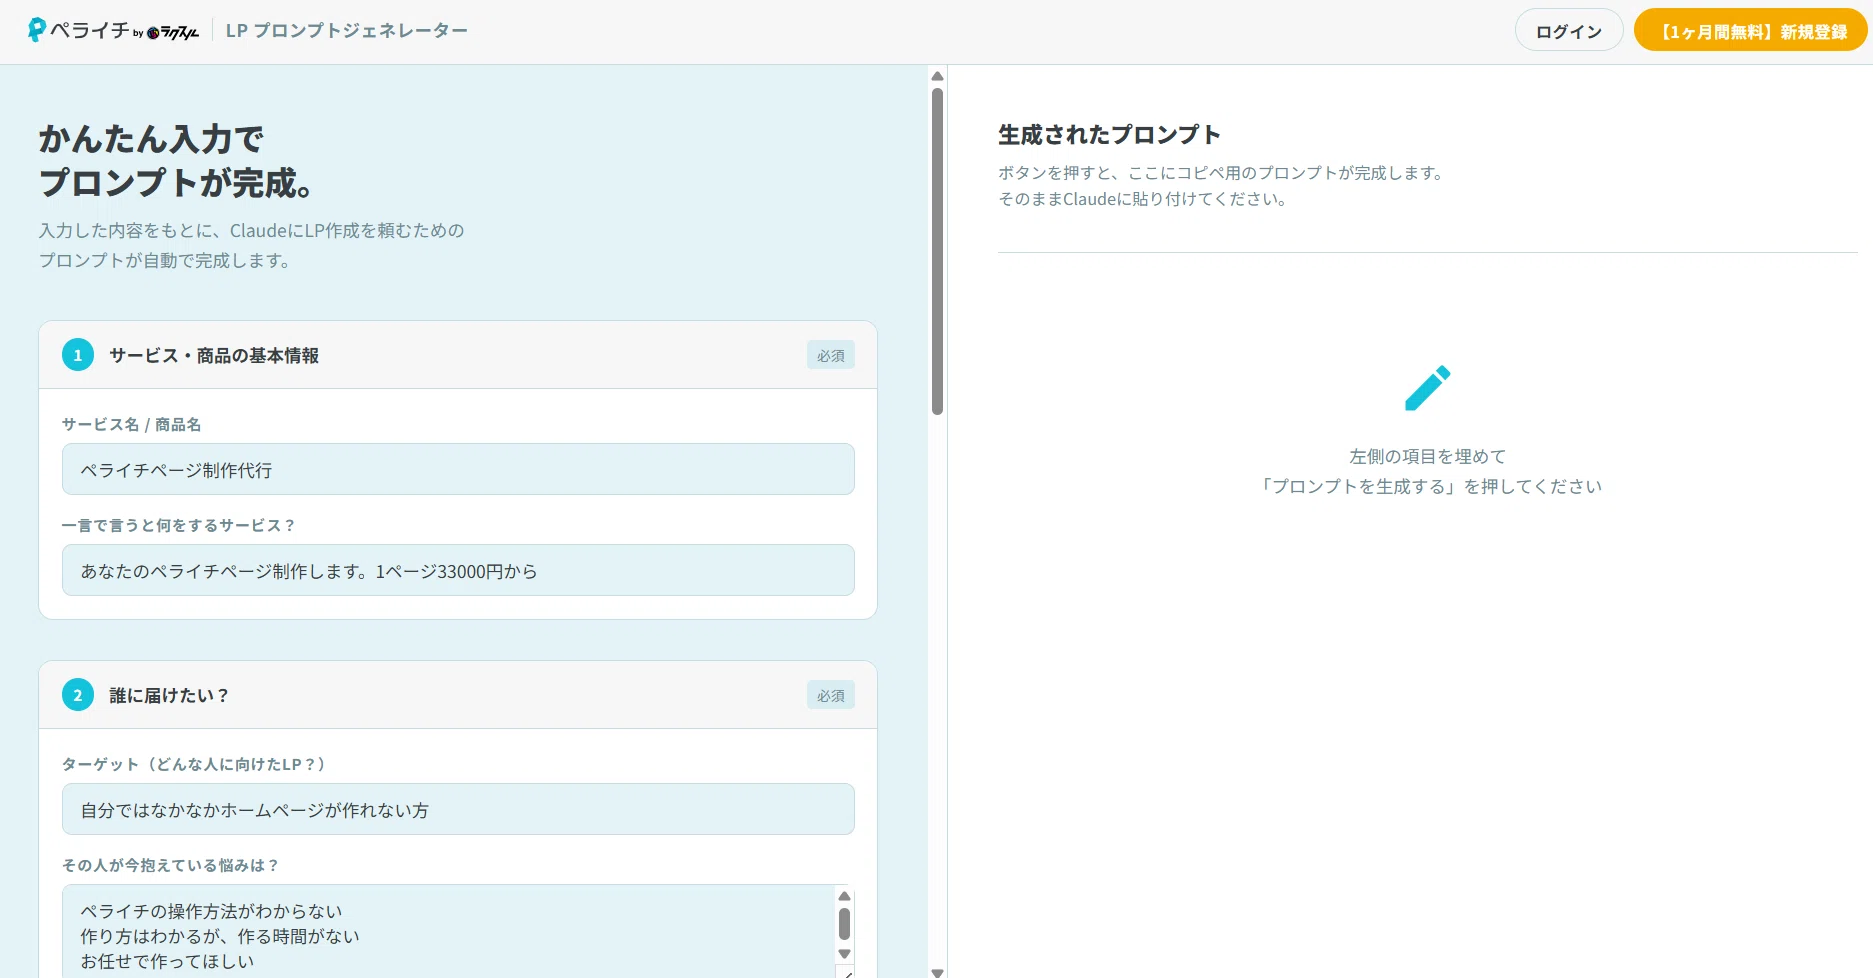Click the 生成されたプロンプト heading

(x=1109, y=134)
